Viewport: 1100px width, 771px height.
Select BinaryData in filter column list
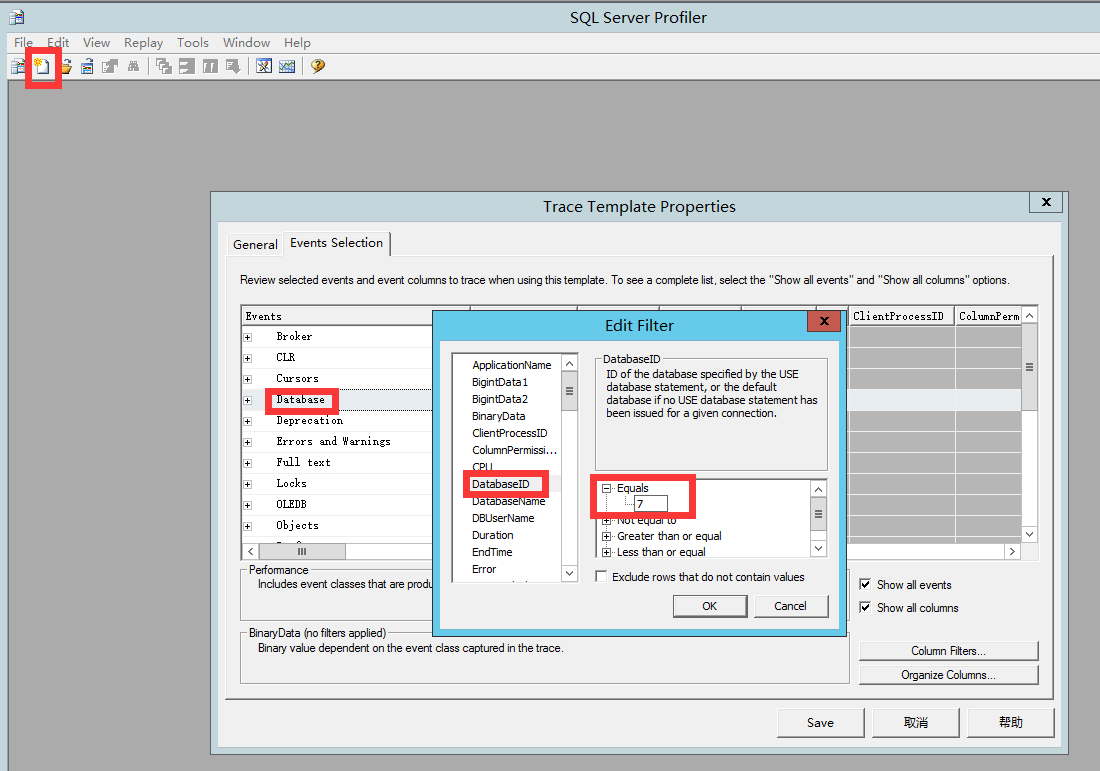tap(499, 416)
